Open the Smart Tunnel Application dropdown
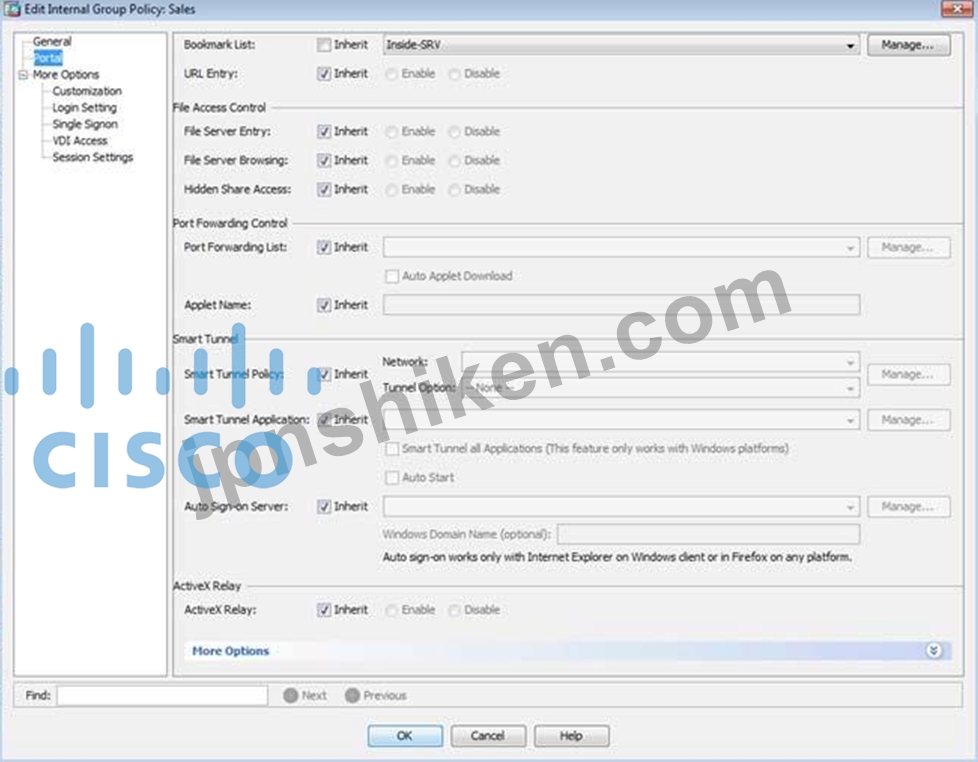978x762 pixels. click(621, 420)
